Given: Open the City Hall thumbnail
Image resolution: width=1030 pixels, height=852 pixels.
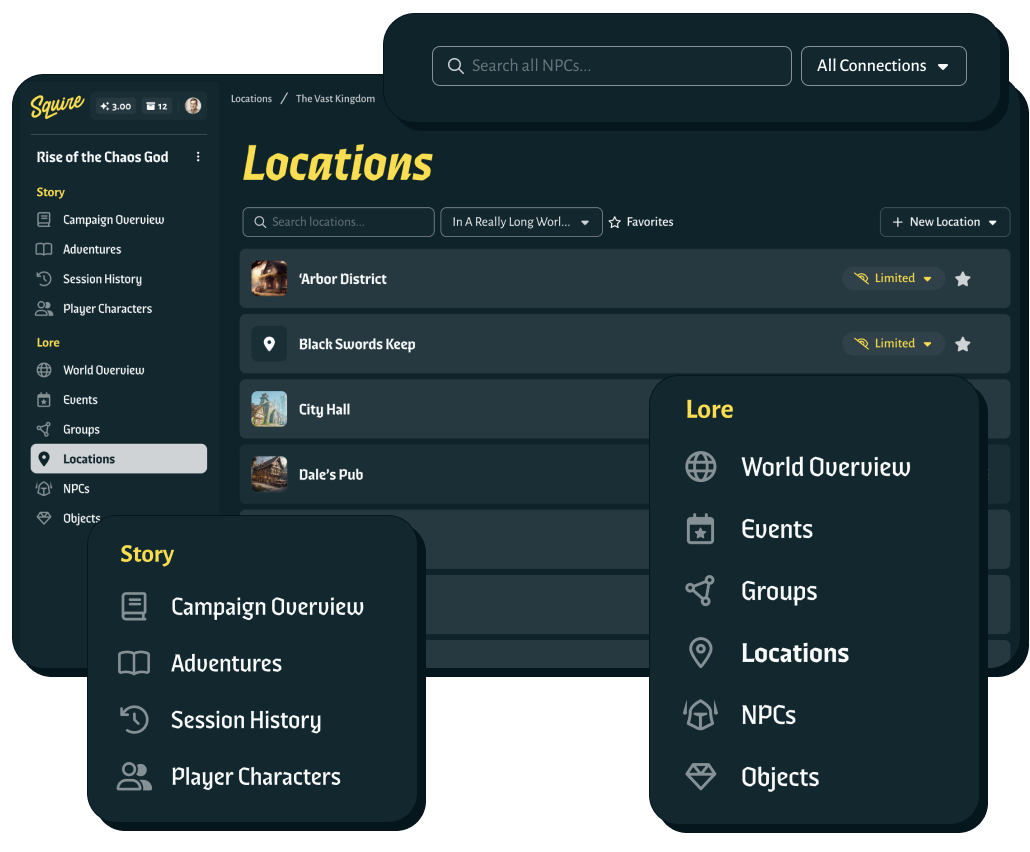Looking at the screenshot, I should [x=269, y=409].
